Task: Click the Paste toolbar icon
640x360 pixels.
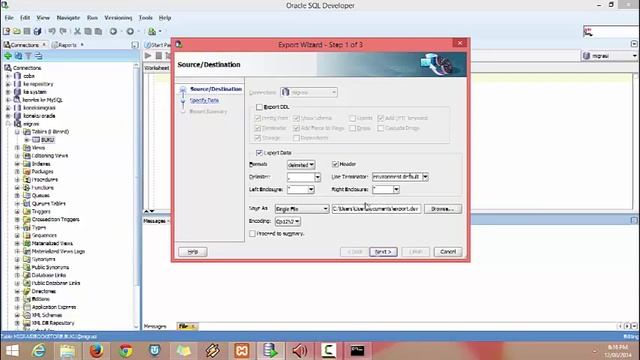Action: (x=98, y=31)
